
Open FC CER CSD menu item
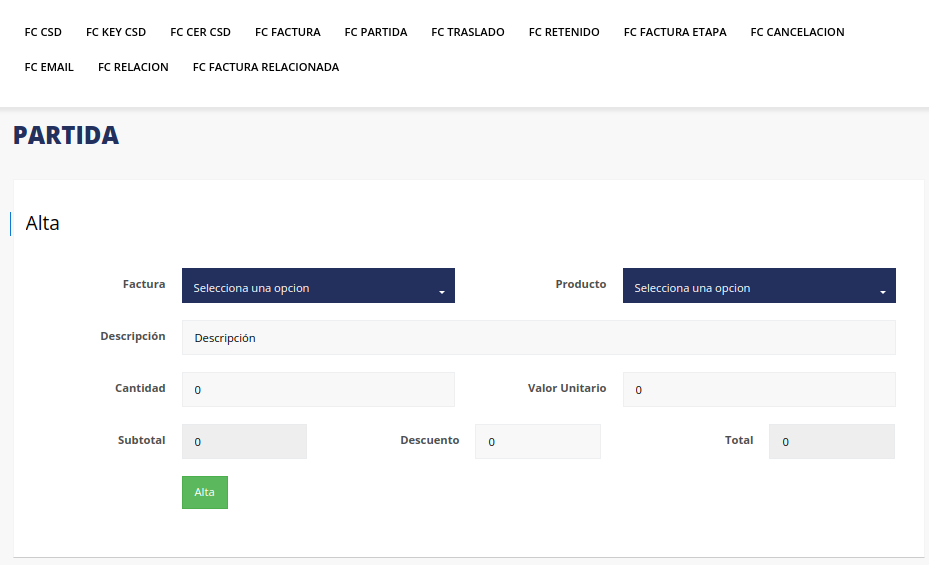pyautogui.click(x=200, y=32)
